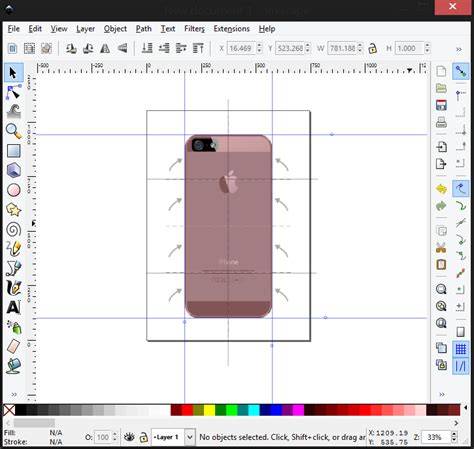The height and width of the screenshot is (449, 474).
Task: Expand command bar overflow chevron
Action: pos(442,395)
